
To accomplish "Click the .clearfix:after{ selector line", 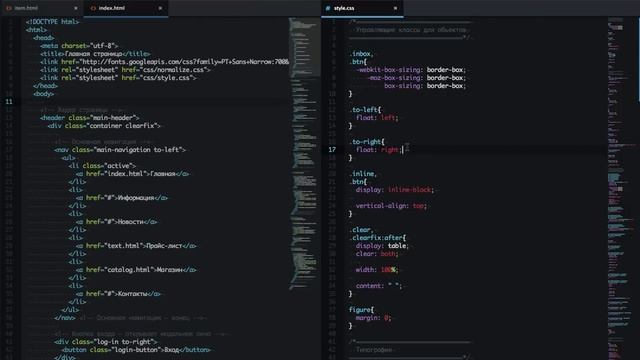I will coord(378,238).
